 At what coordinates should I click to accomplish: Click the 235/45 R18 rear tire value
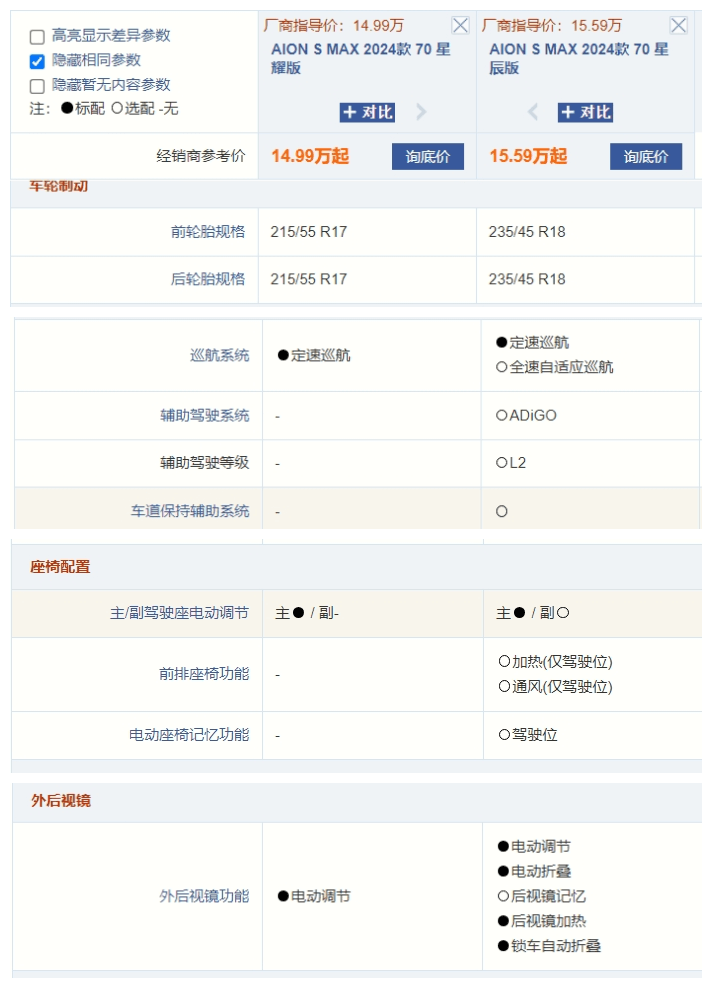pos(527,279)
